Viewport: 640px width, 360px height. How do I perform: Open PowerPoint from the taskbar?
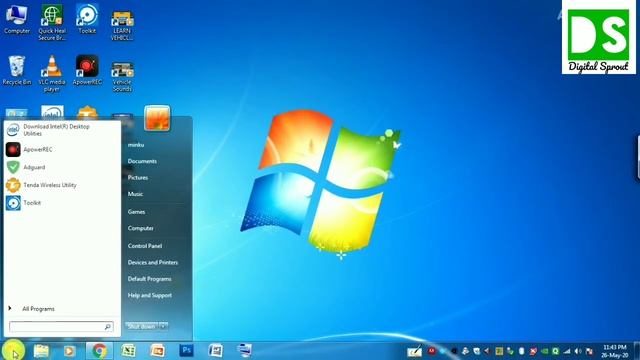click(157, 351)
